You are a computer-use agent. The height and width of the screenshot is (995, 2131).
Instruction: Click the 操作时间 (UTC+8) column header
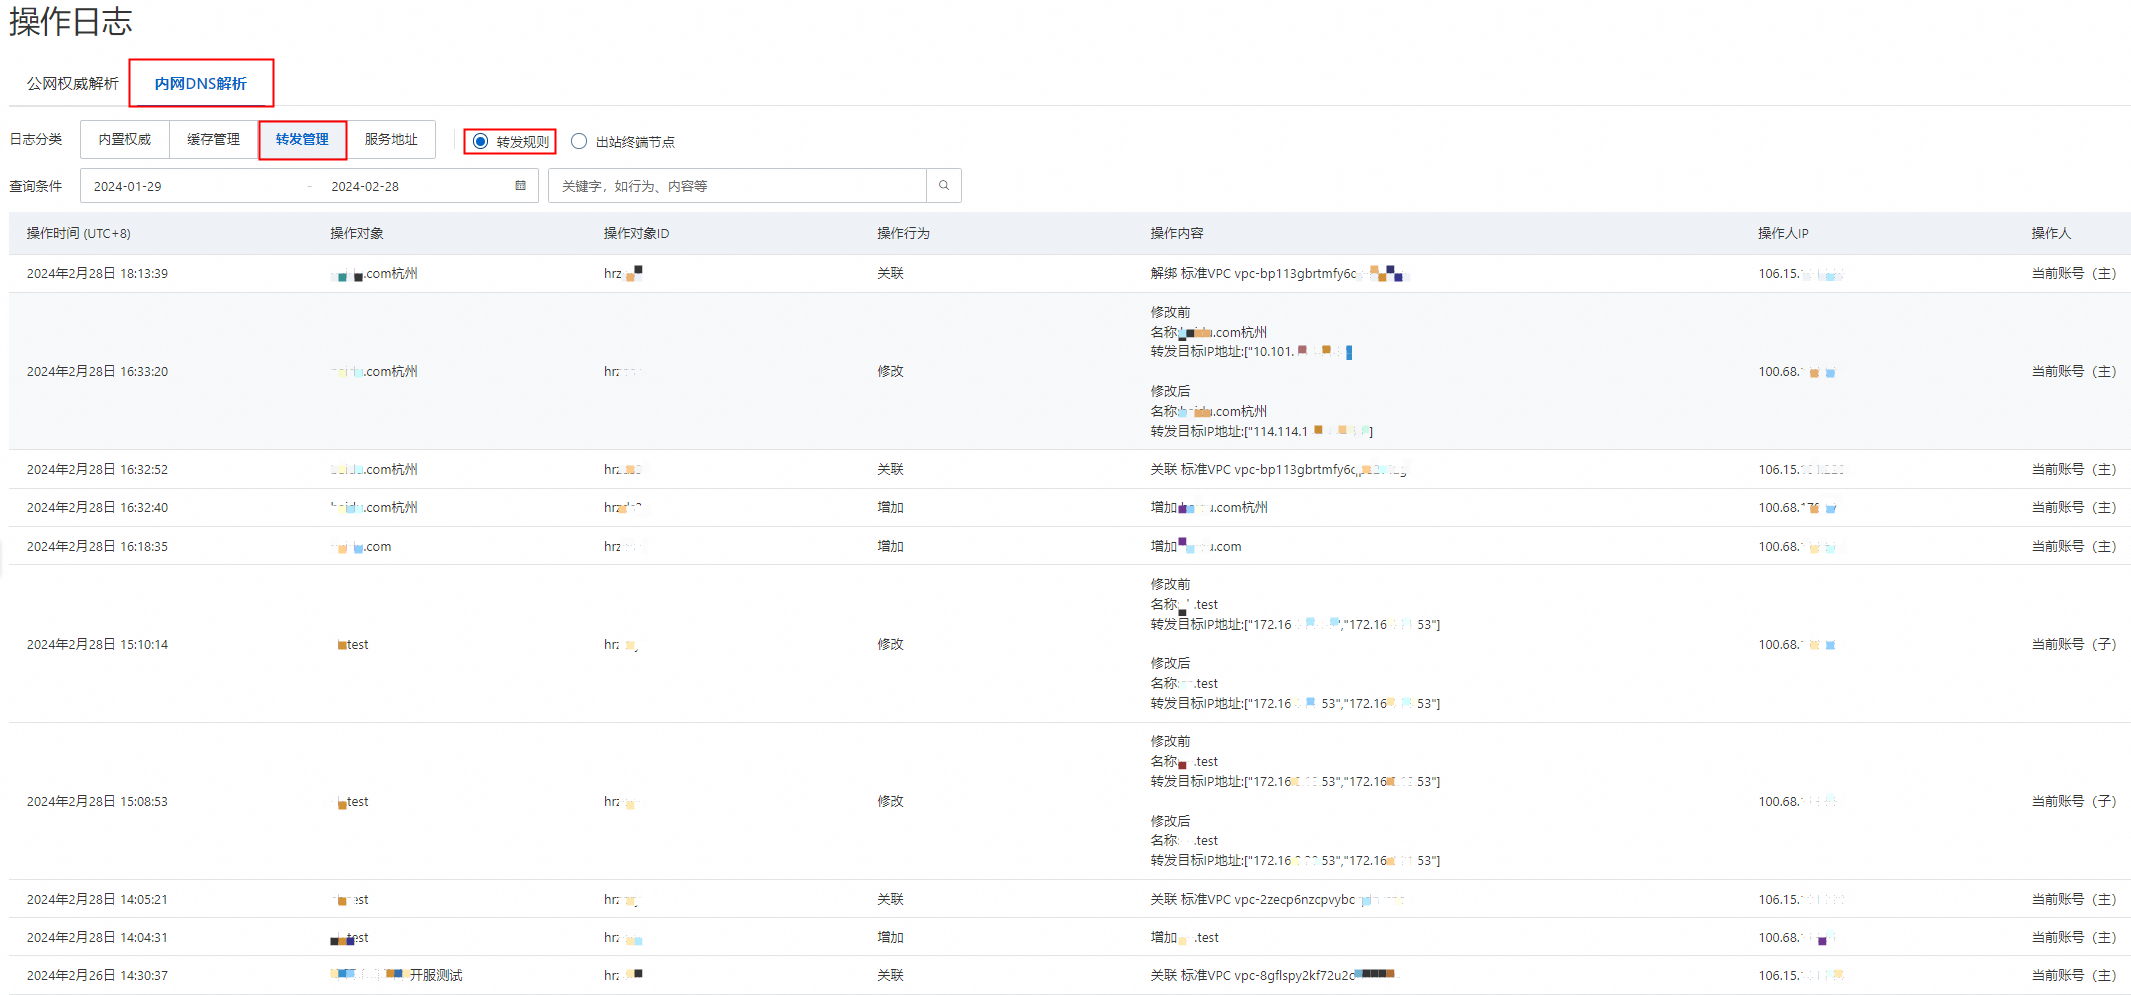pyautogui.click(x=79, y=234)
